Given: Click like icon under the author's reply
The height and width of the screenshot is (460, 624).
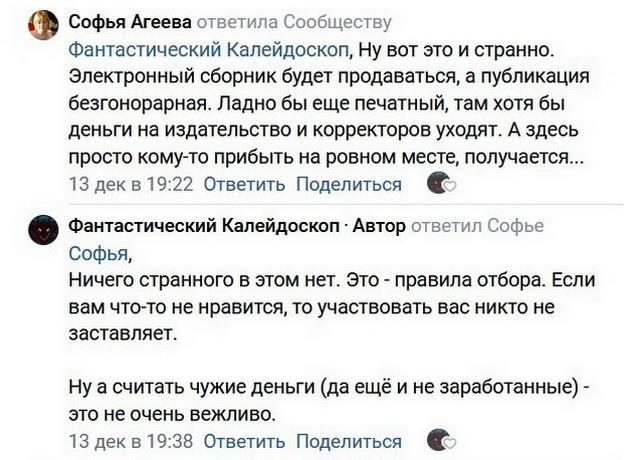Looking at the screenshot, I should 441,441.
